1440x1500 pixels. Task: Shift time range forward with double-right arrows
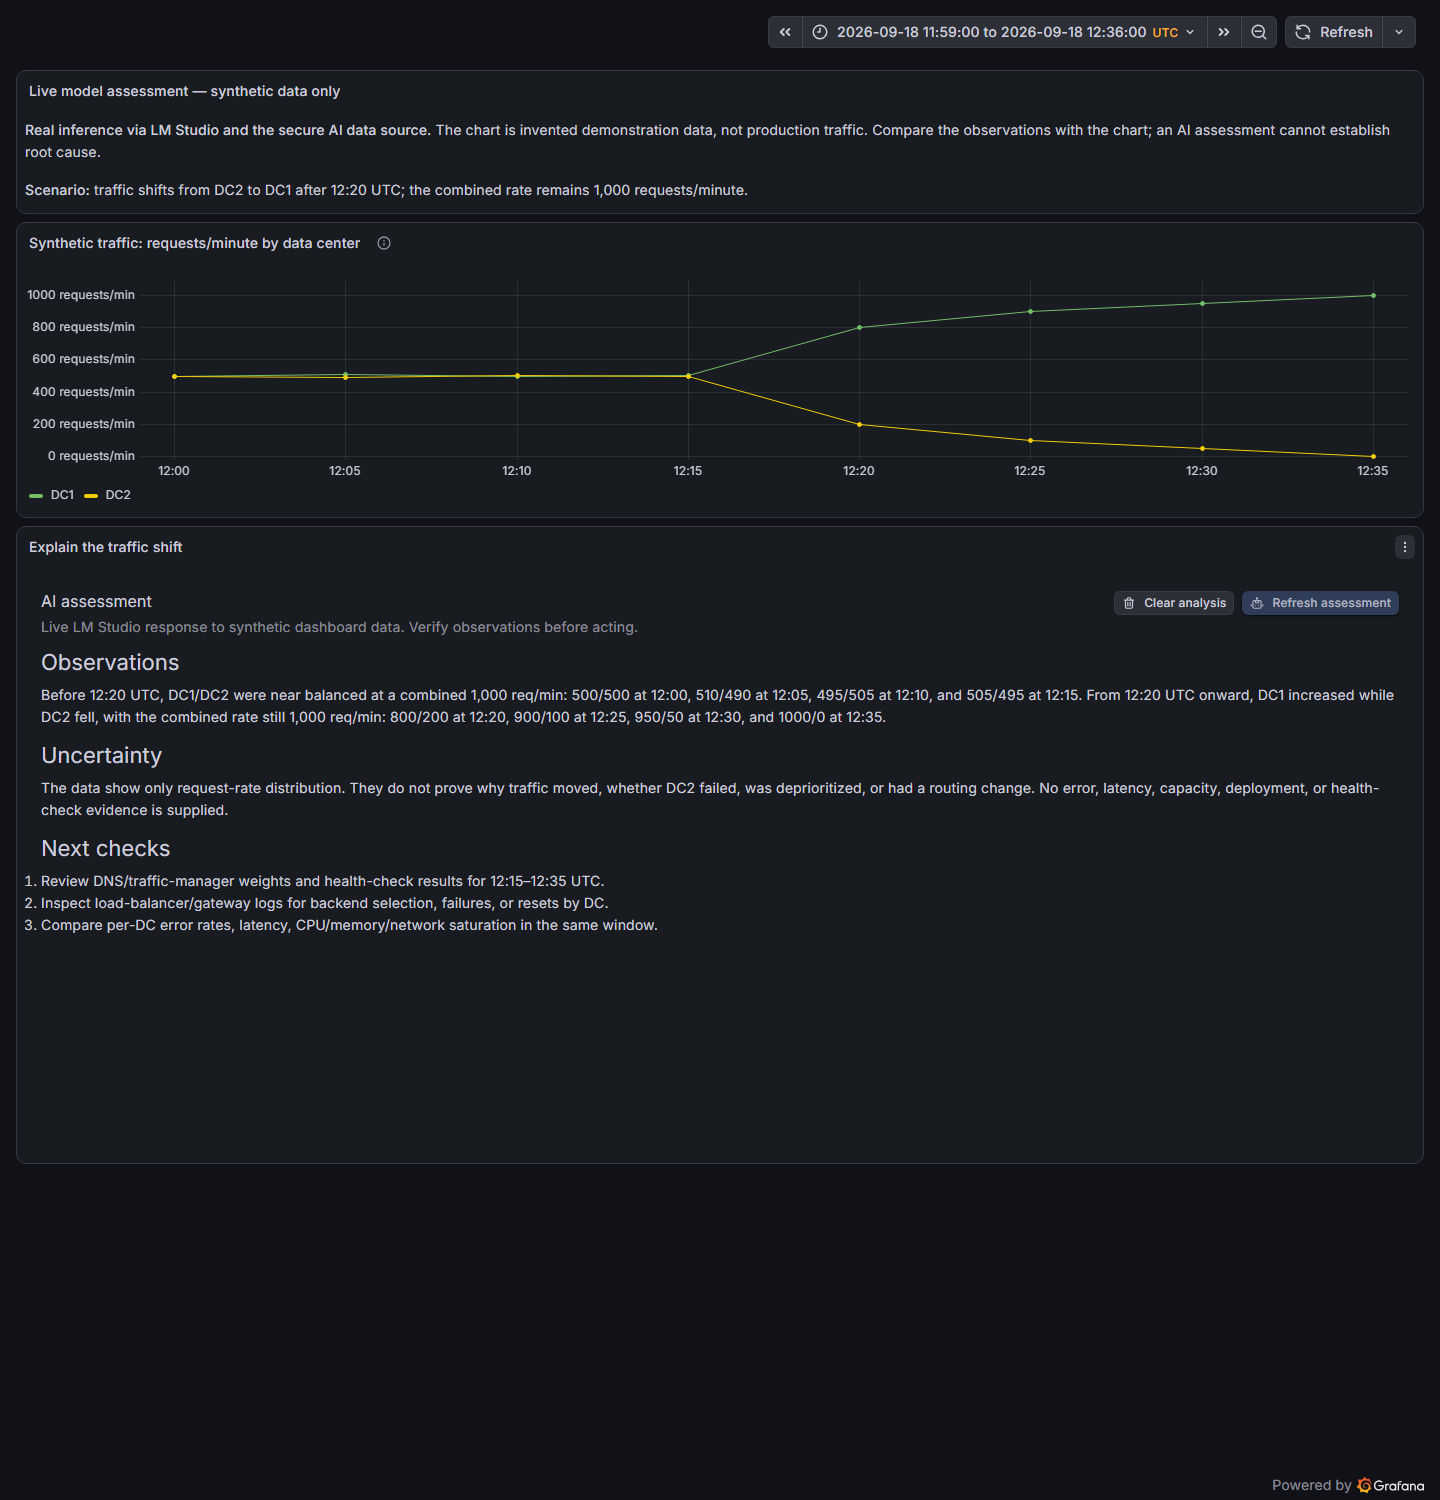[x=1224, y=32]
